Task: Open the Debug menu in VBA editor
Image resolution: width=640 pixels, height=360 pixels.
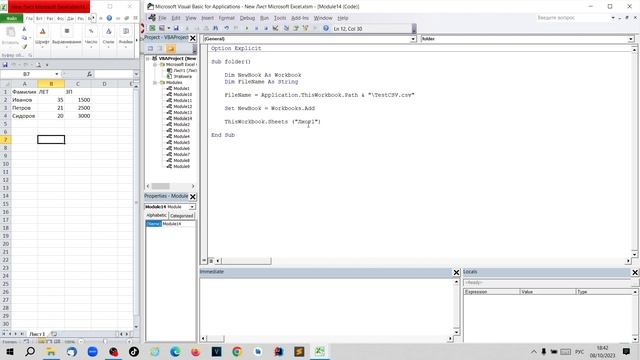Action: (247, 18)
